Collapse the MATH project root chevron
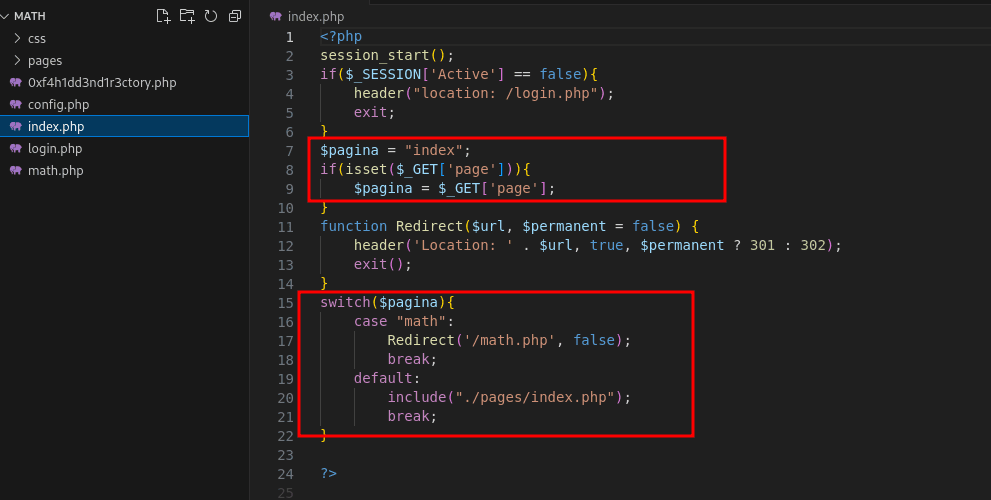This screenshot has height=500, width=991. point(5,16)
